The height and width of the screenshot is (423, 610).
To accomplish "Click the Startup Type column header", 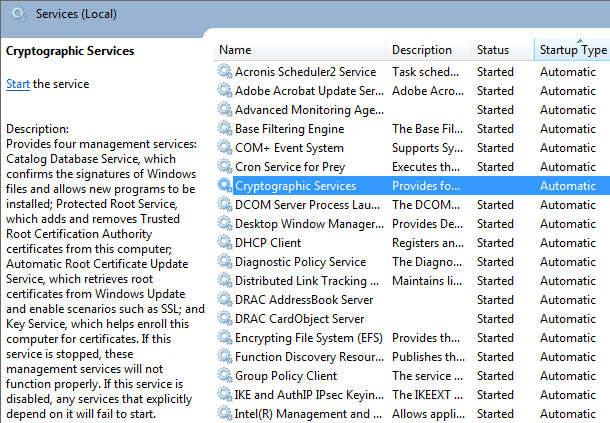I will pyautogui.click(x=572, y=50).
